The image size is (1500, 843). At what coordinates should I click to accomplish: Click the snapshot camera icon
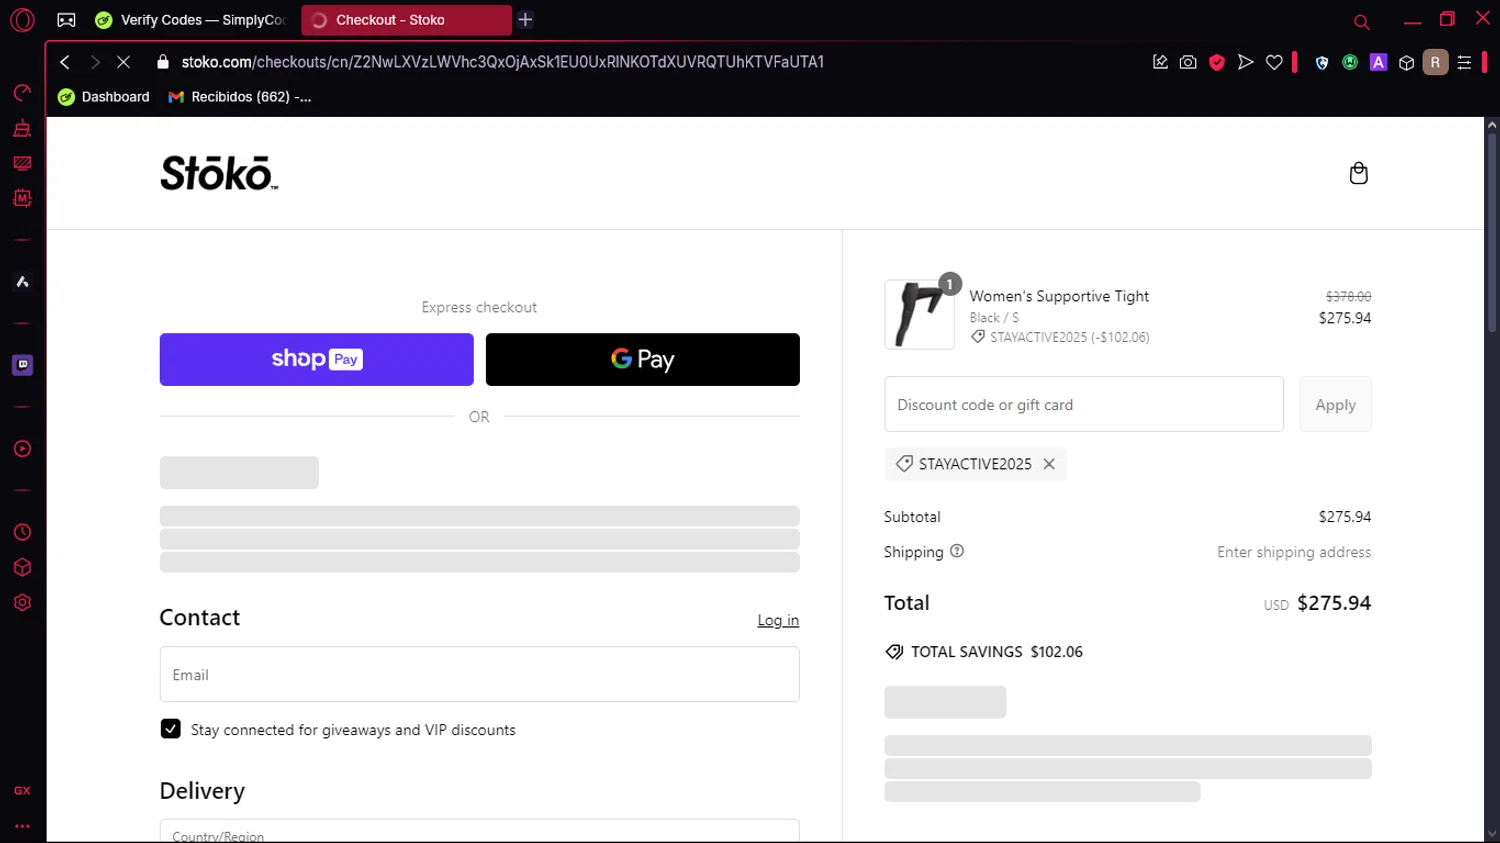(x=1188, y=62)
